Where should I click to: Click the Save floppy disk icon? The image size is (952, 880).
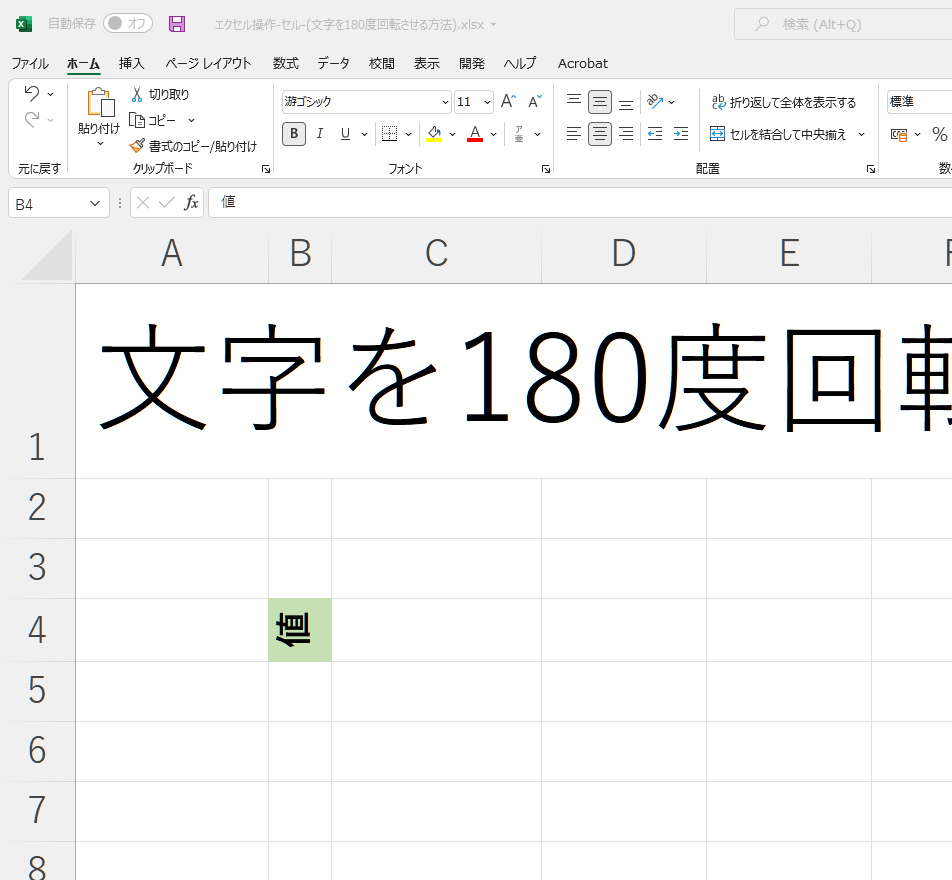pyautogui.click(x=177, y=24)
